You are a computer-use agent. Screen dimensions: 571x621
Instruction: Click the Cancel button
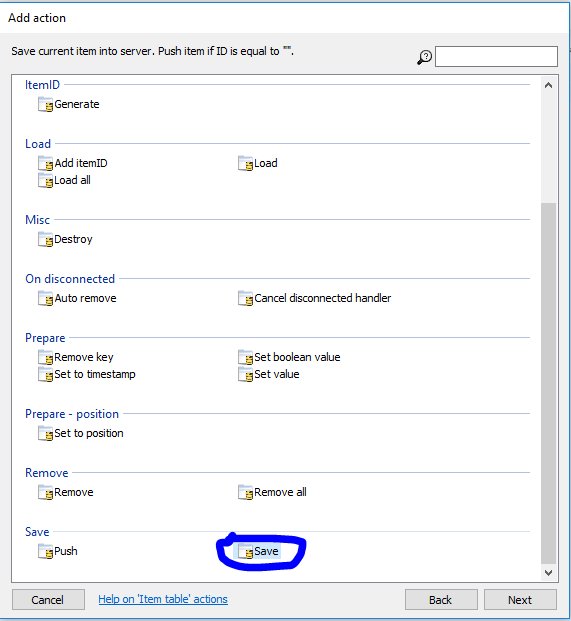click(48, 600)
